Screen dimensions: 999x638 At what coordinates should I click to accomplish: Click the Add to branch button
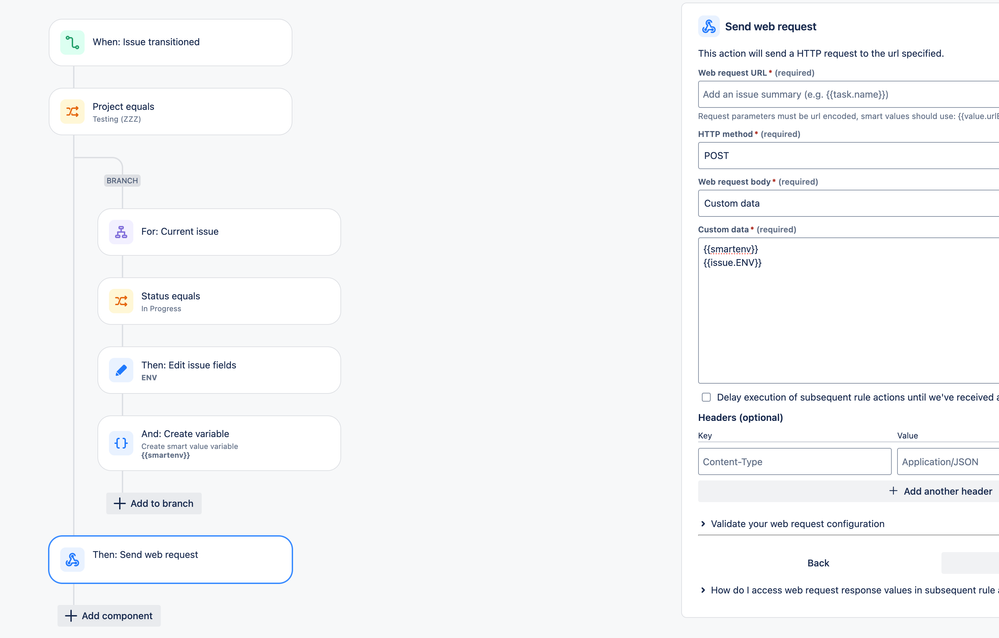[153, 503]
